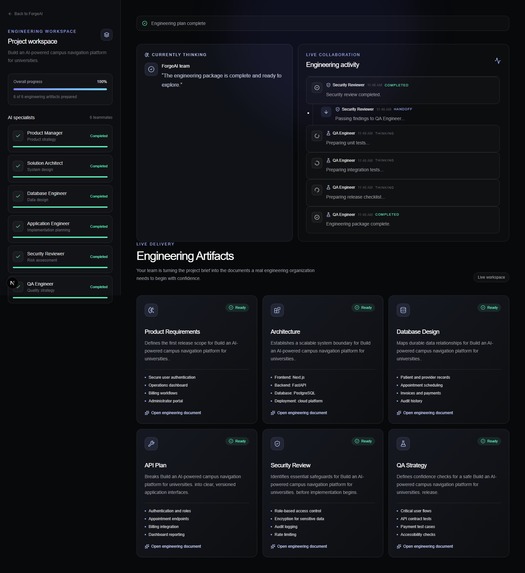Screen dimensions: 525x573
Task: Click Ready badge on QA Strategy card
Action: tap(489, 441)
